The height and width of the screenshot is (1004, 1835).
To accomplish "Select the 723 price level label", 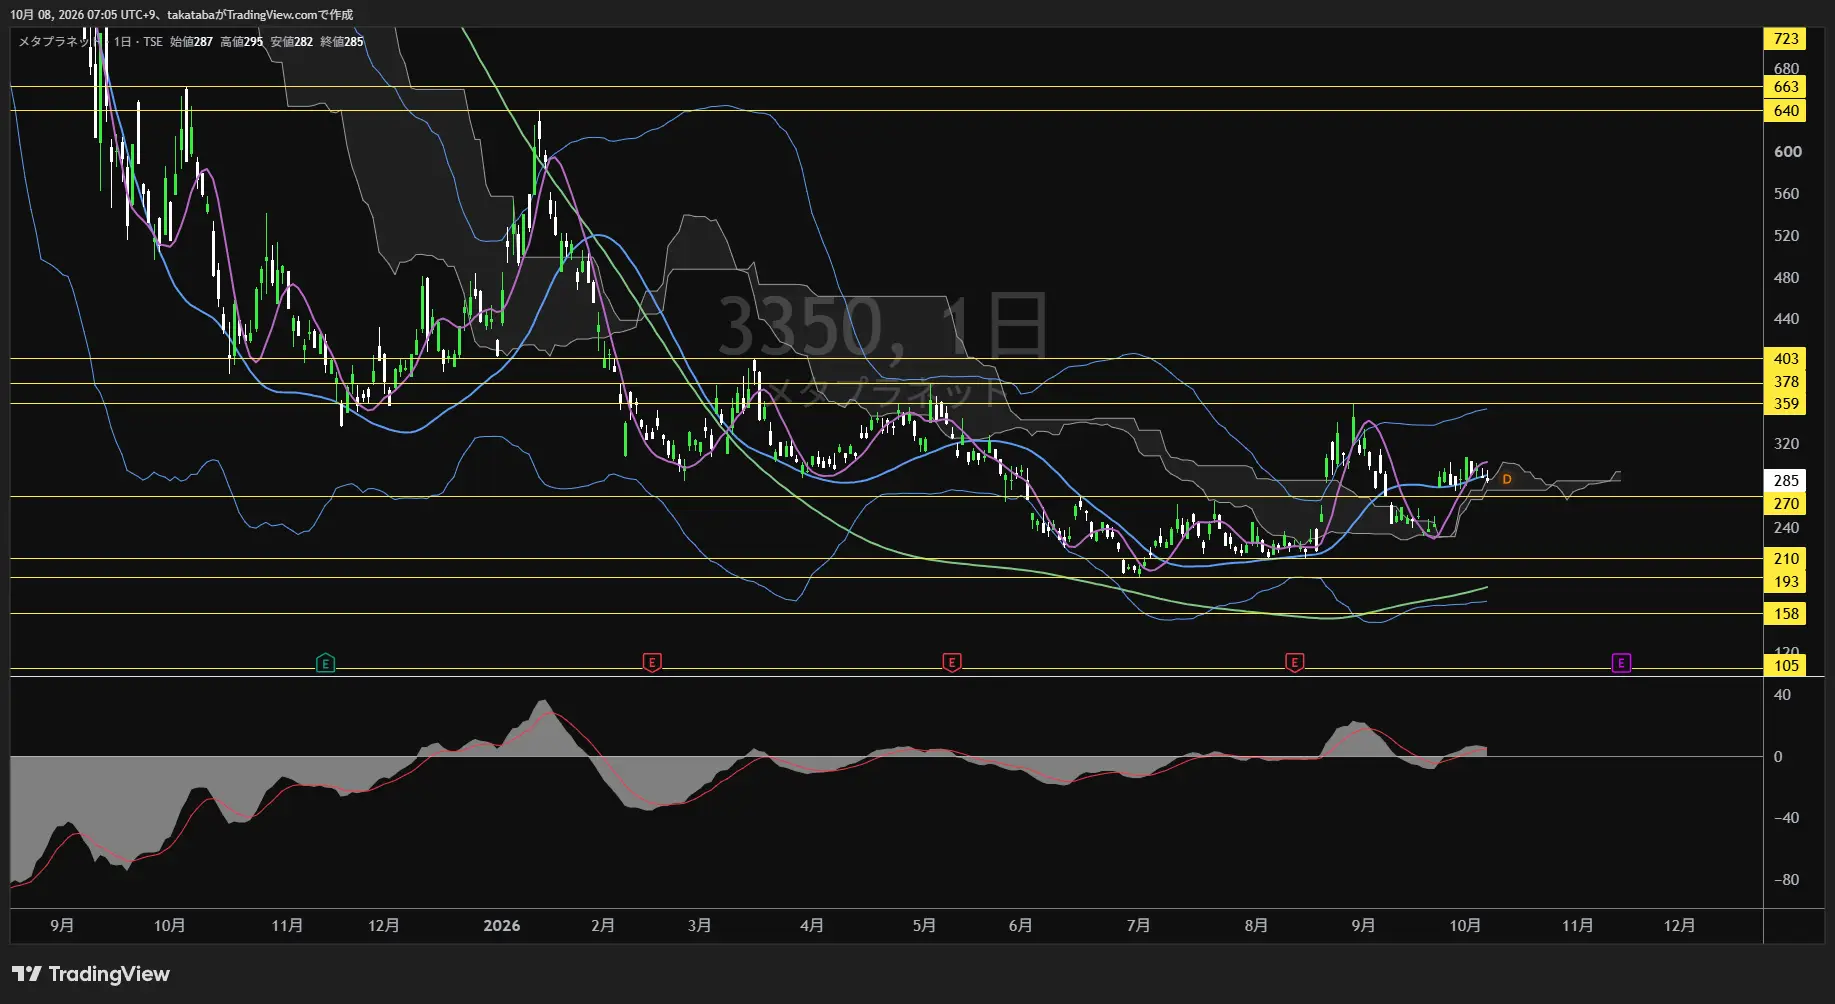I will point(1786,39).
